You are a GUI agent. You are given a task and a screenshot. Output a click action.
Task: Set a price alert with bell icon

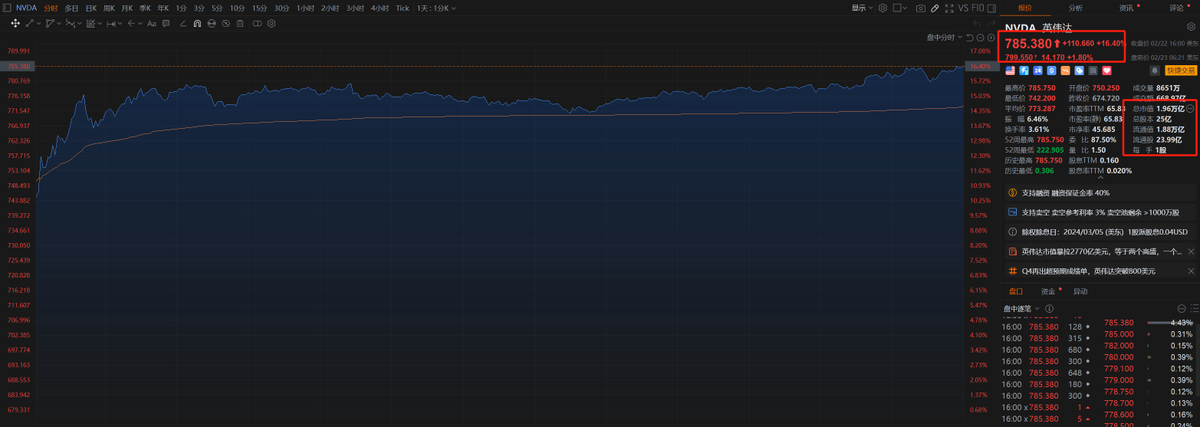[1155, 70]
